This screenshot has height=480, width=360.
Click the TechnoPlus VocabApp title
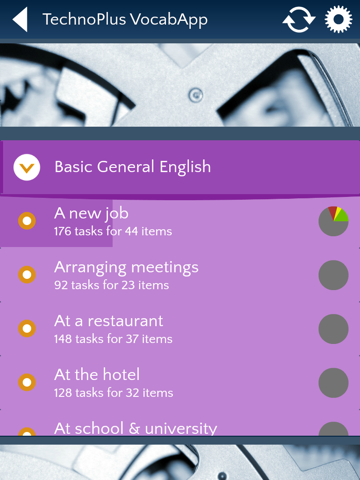(125, 20)
